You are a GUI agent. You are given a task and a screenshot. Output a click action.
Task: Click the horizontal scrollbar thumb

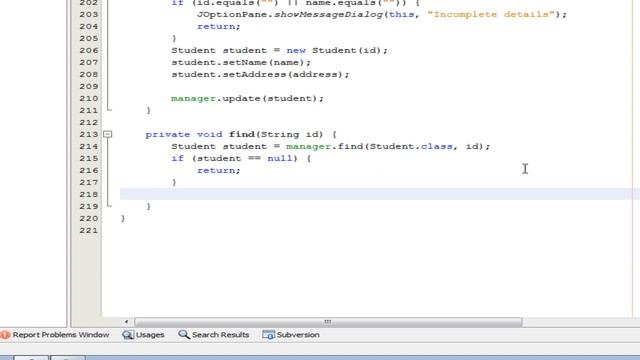pyautogui.click(x=328, y=322)
